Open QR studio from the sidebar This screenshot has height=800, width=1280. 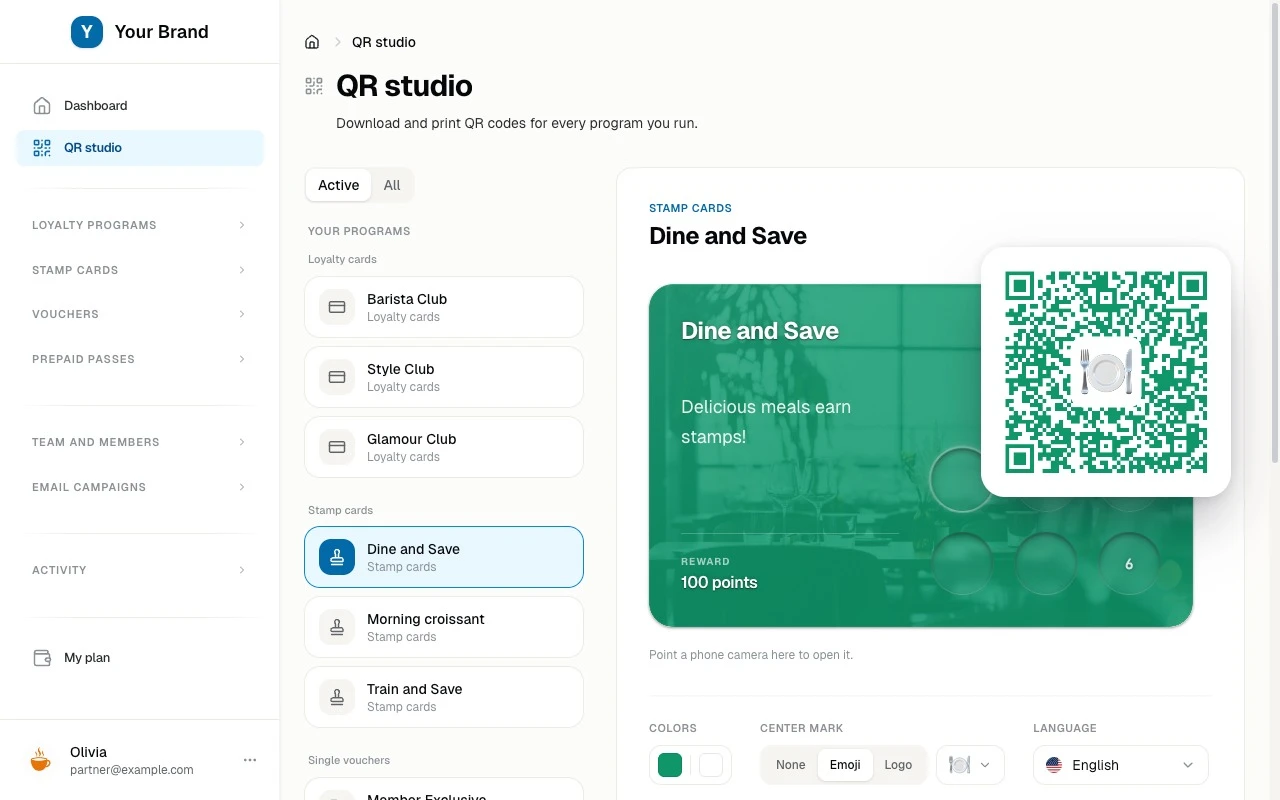(140, 148)
